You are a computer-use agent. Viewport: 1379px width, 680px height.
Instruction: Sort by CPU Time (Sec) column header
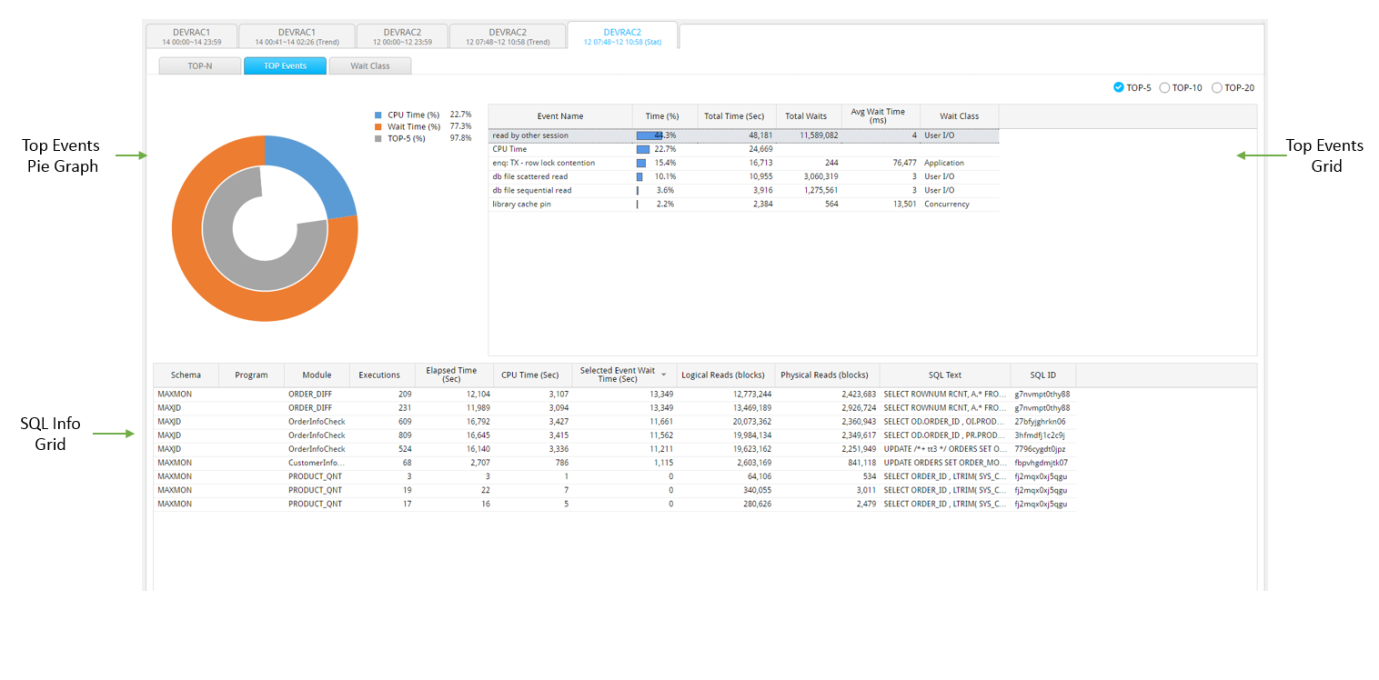(531, 375)
